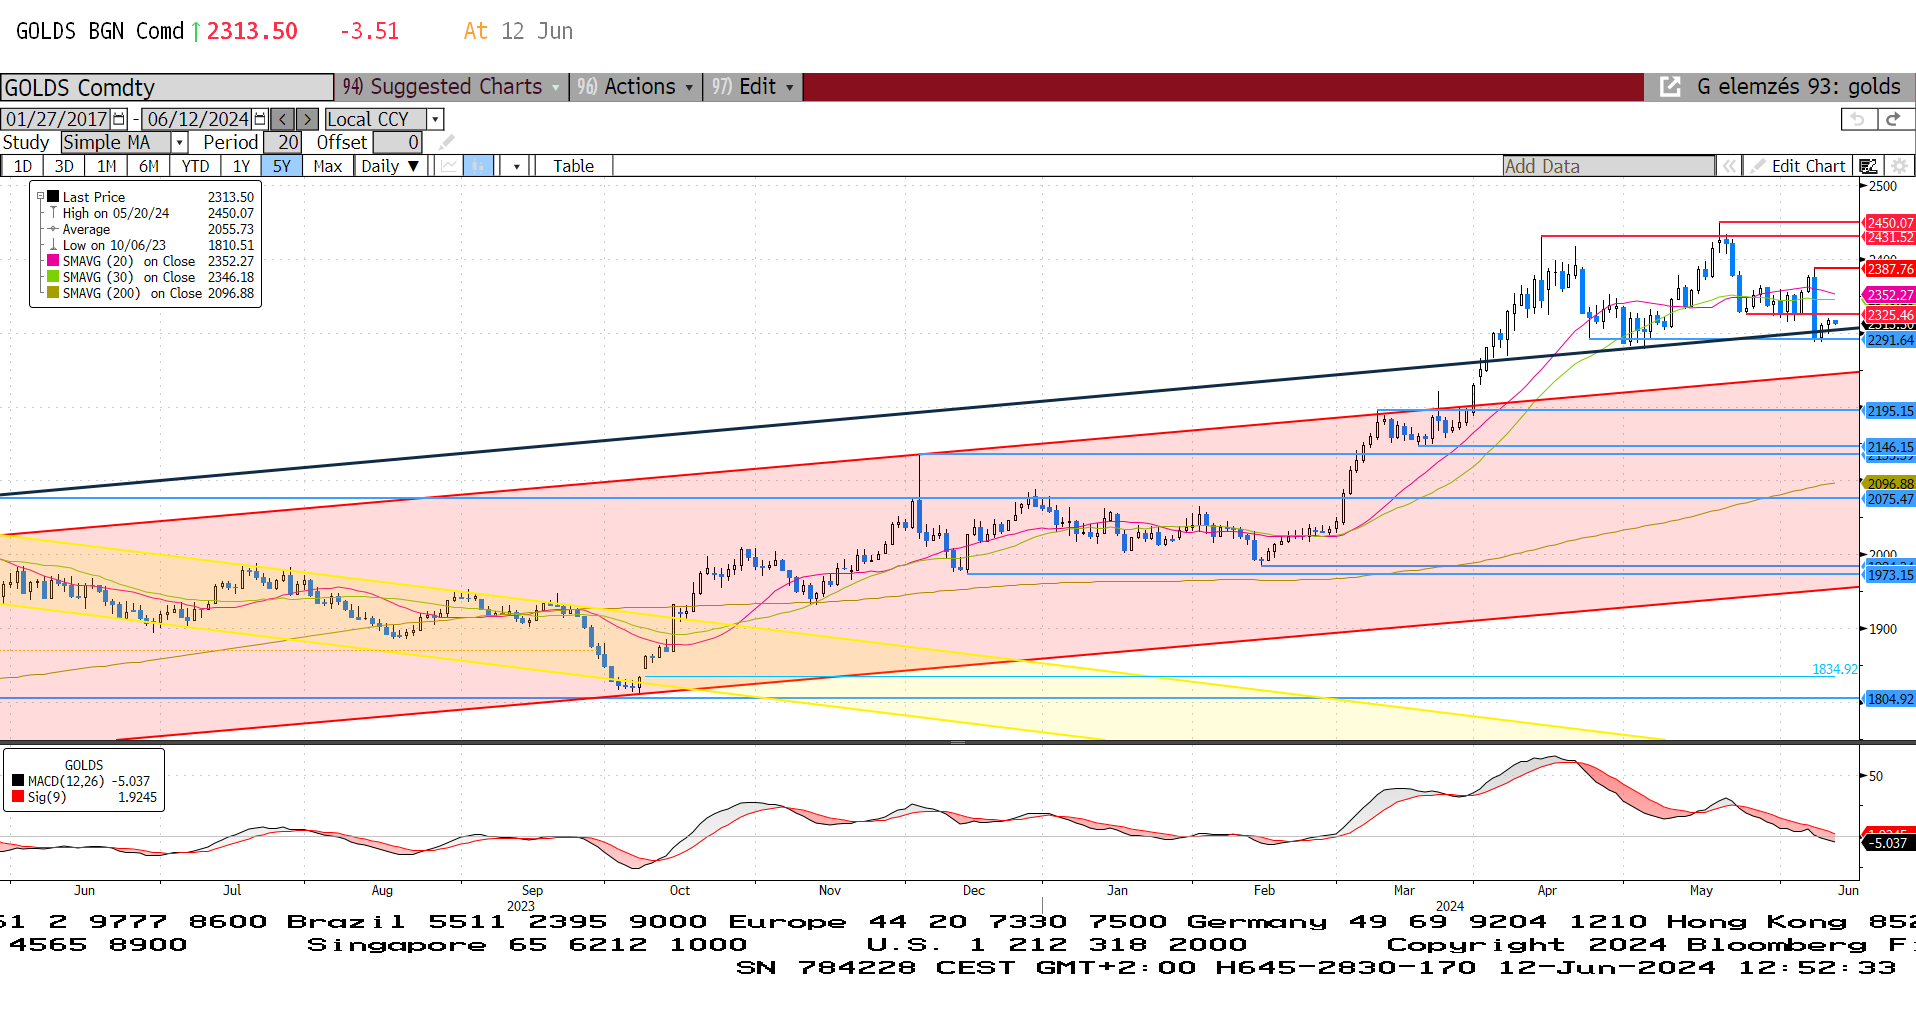1916x1023 pixels.
Task: Click the Average legend row
Action: (x=151, y=229)
